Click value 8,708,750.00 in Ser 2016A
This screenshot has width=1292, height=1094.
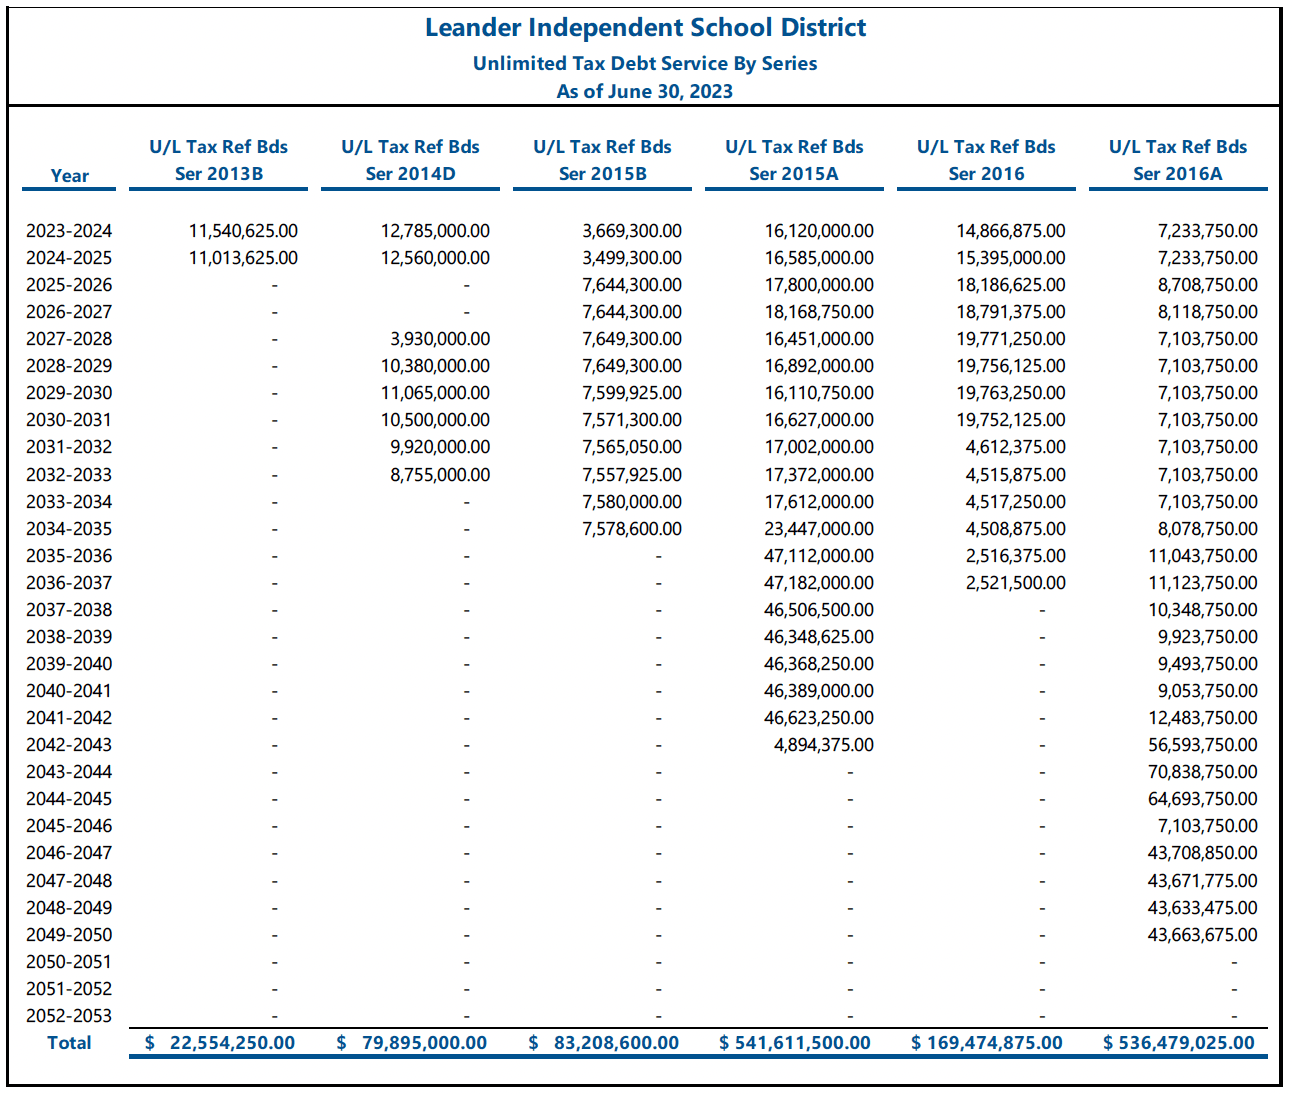pos(1208,285)
